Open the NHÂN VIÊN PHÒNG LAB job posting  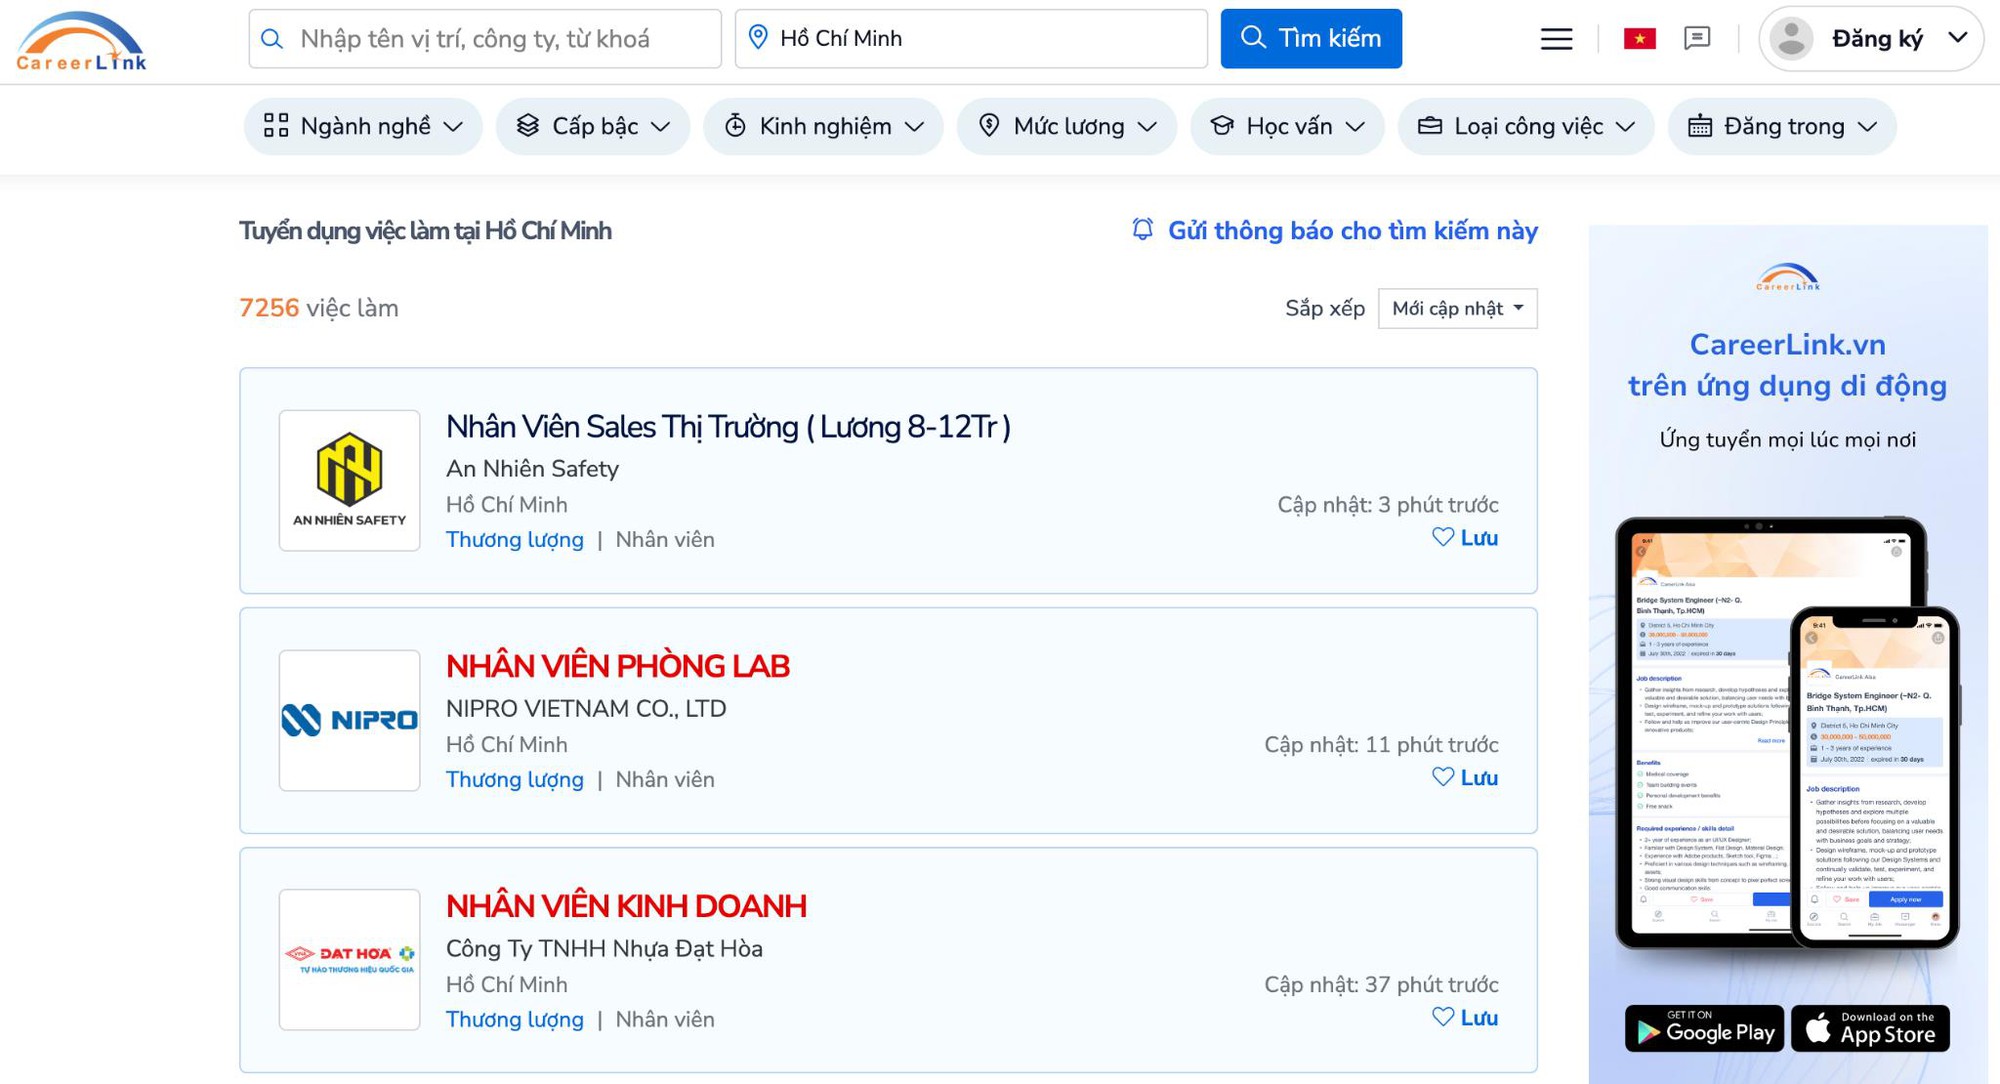pyautogui.click(x=618, y=665)
